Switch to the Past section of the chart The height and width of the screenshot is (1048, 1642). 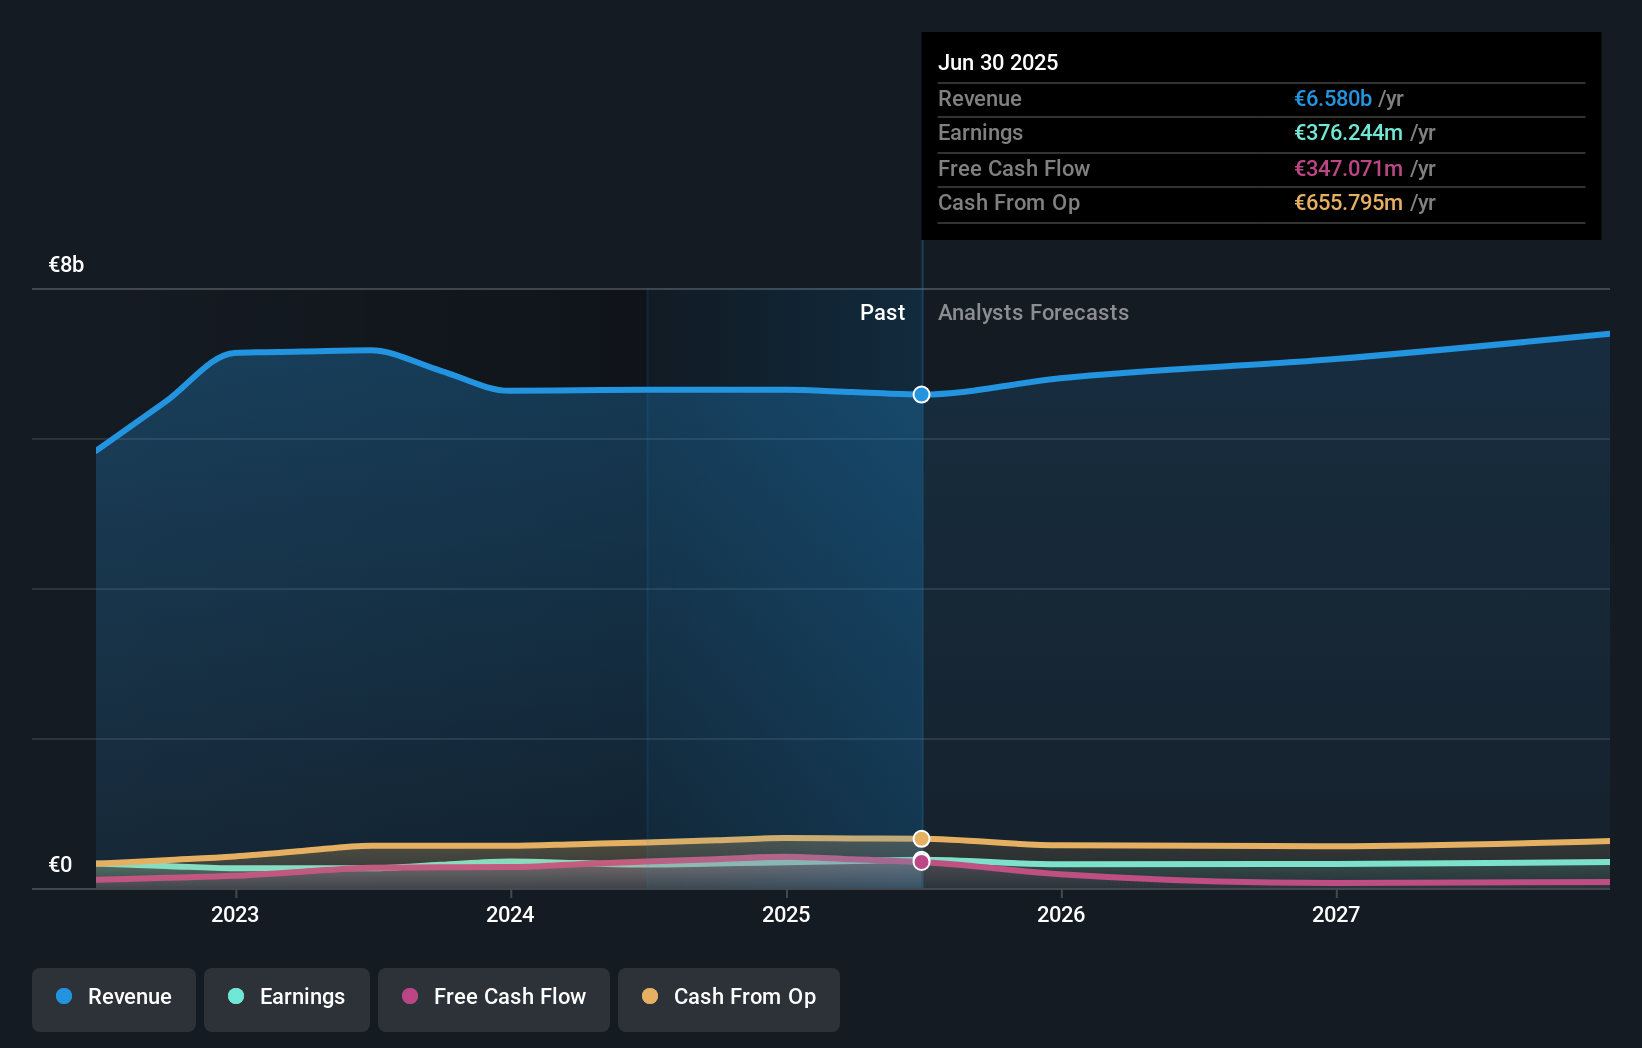click(882, 312)
